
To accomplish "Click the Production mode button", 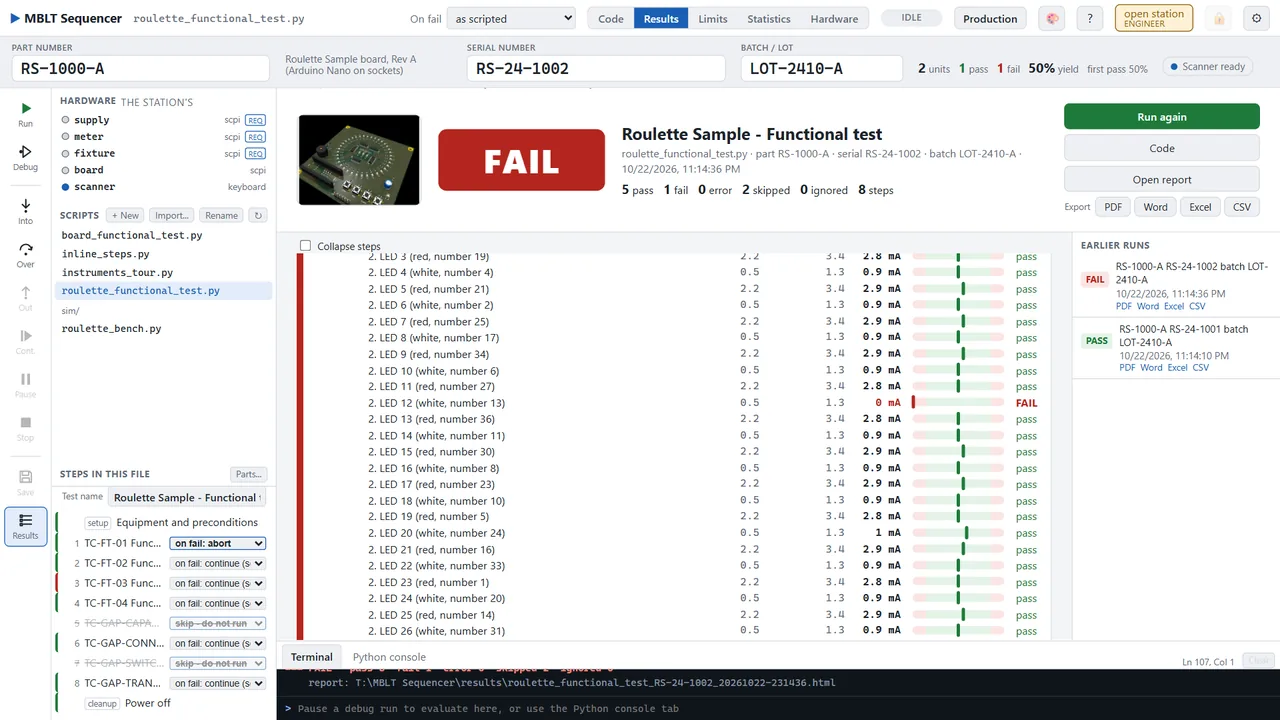I will coord(990,18).
